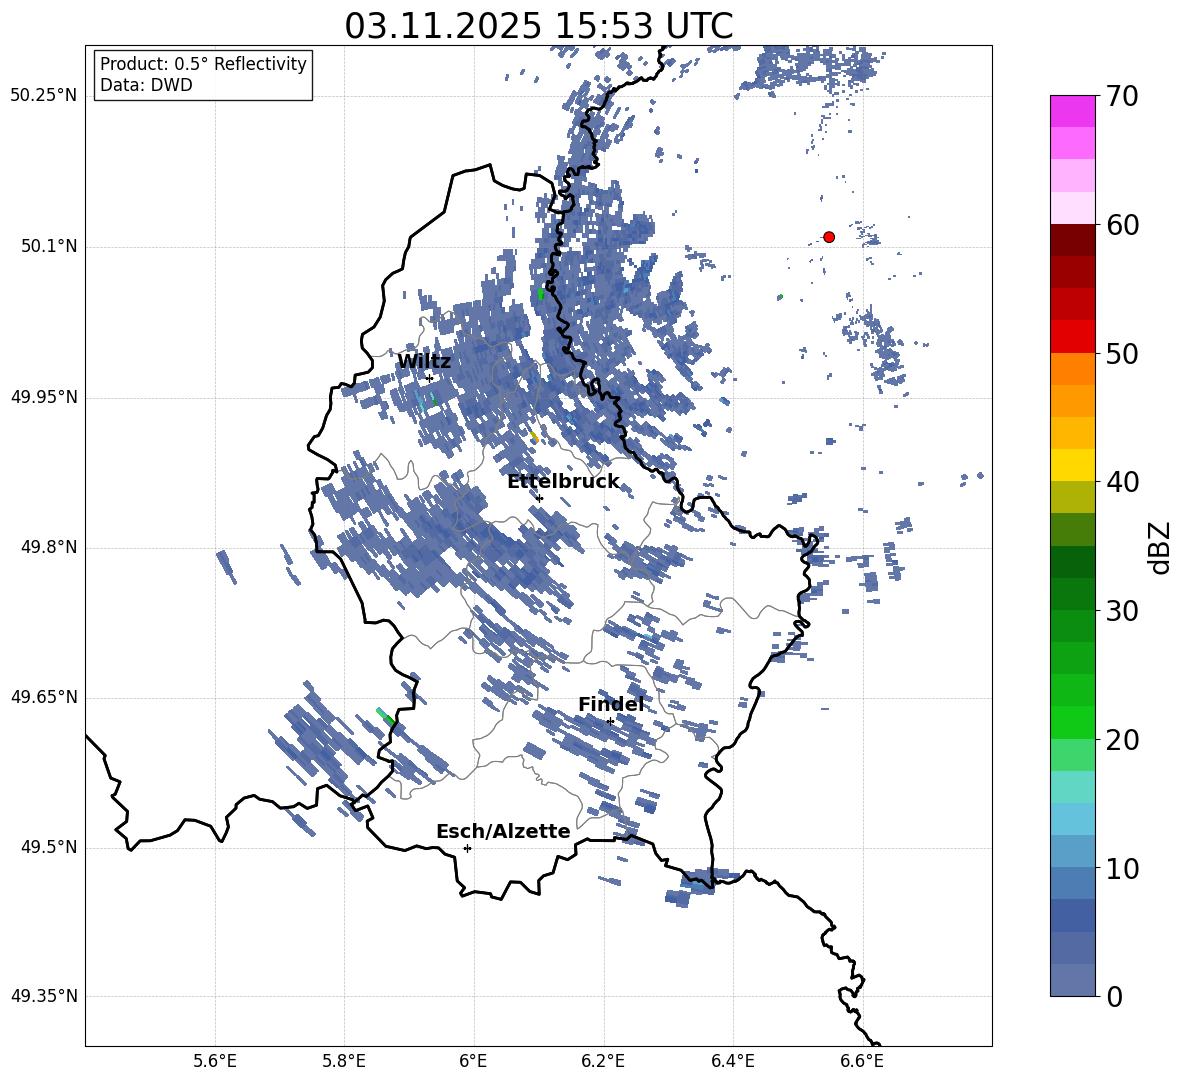This screenshot has height=1081, width=1184.
Task: Click the red station marker dot
Action: tap(828, 237)
